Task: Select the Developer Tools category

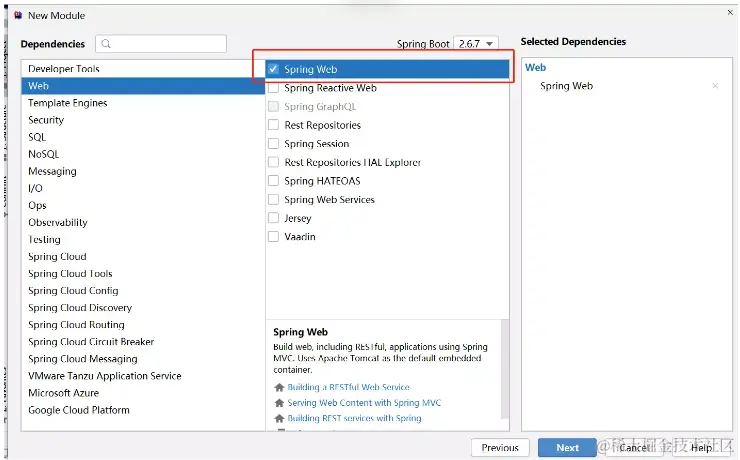Action: click(143, 69)
